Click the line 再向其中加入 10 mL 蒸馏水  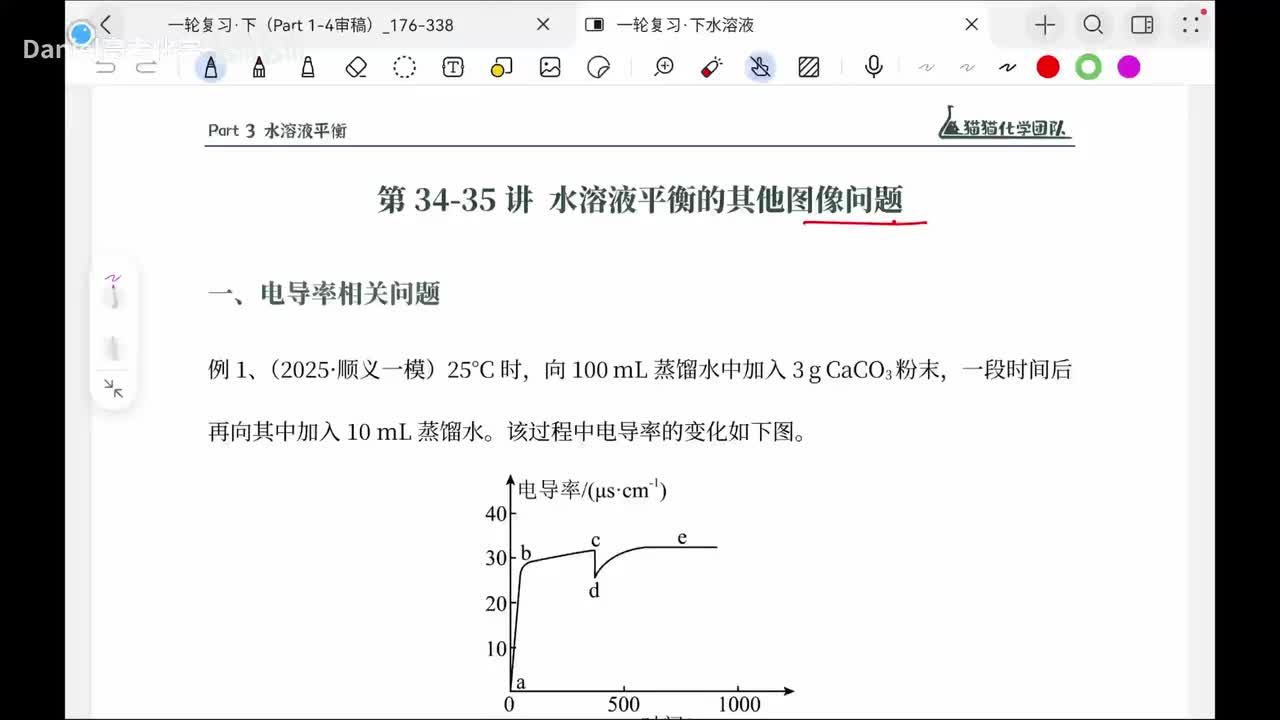click(x=507, y=432)
